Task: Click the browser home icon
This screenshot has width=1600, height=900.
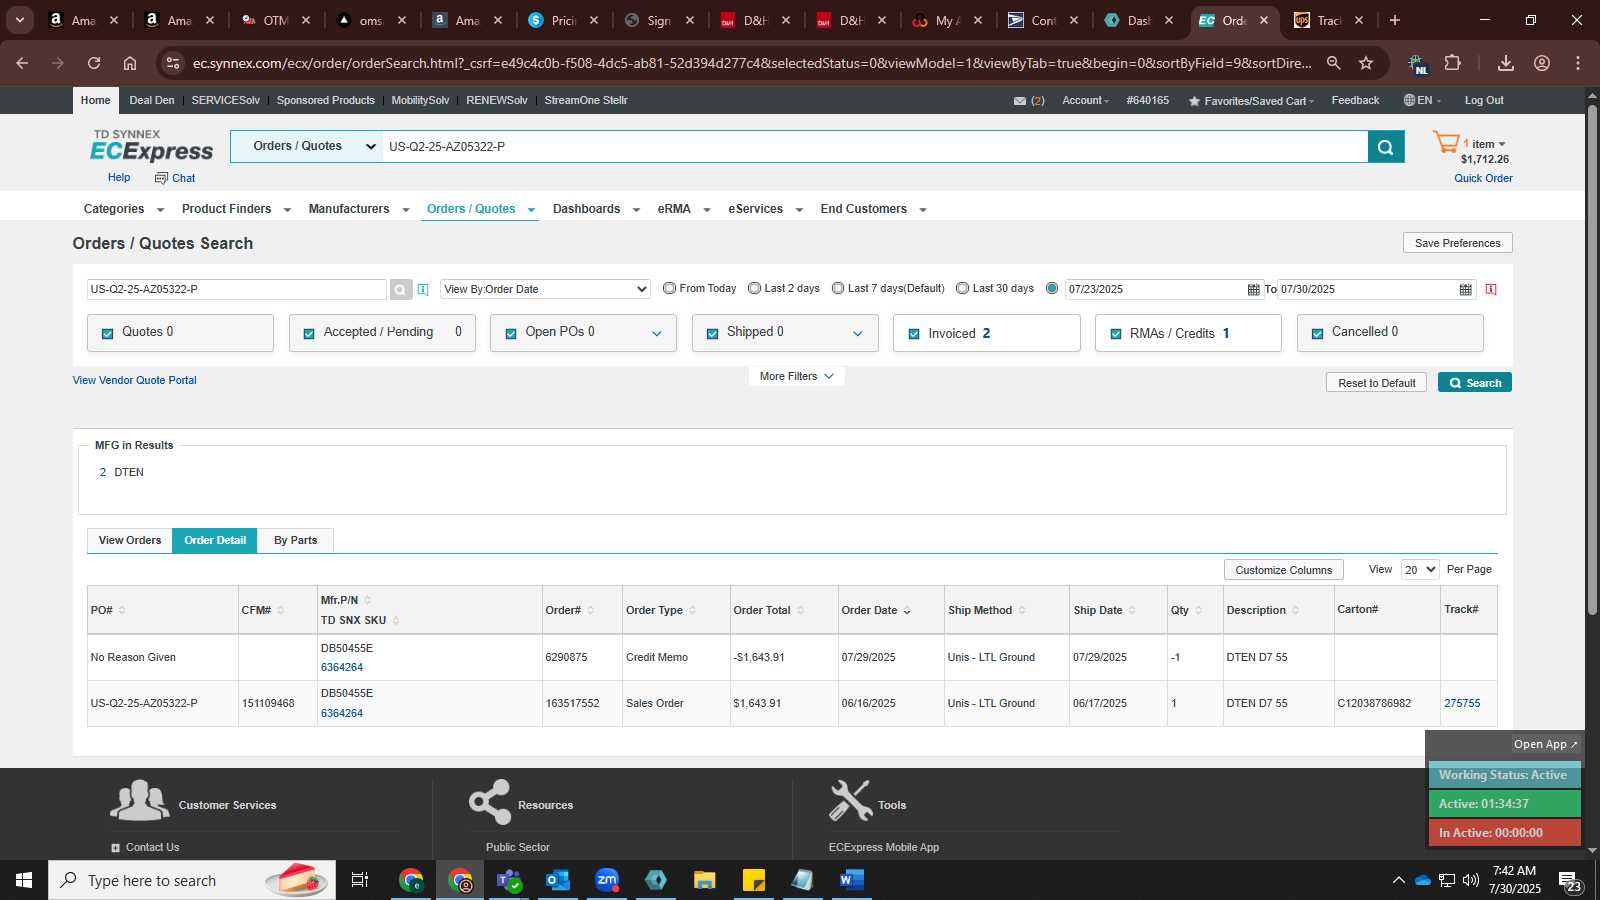Action: 130,63
